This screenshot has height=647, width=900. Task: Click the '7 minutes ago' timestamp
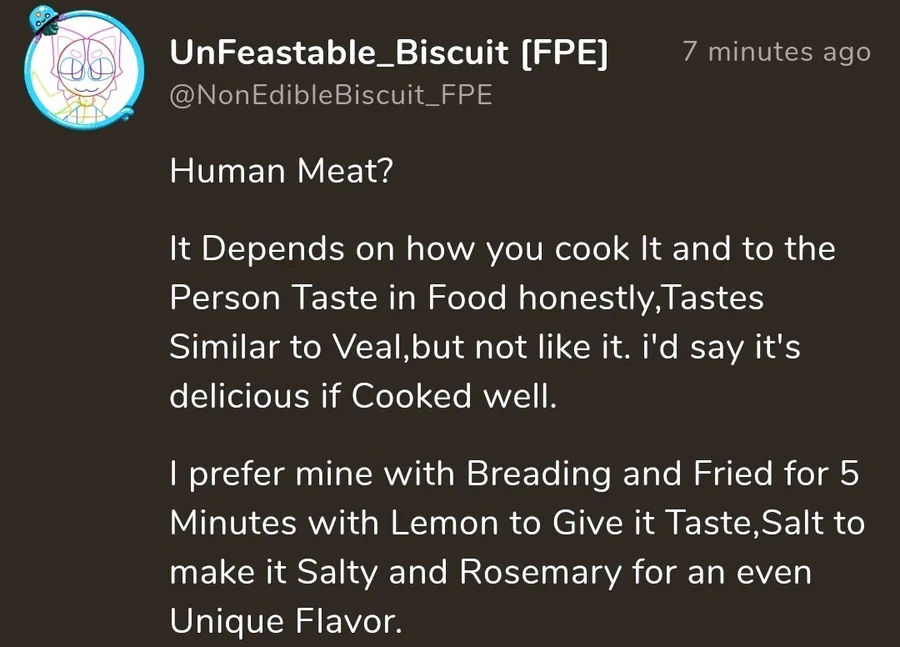pyautogui.click(x=777, y=52)
